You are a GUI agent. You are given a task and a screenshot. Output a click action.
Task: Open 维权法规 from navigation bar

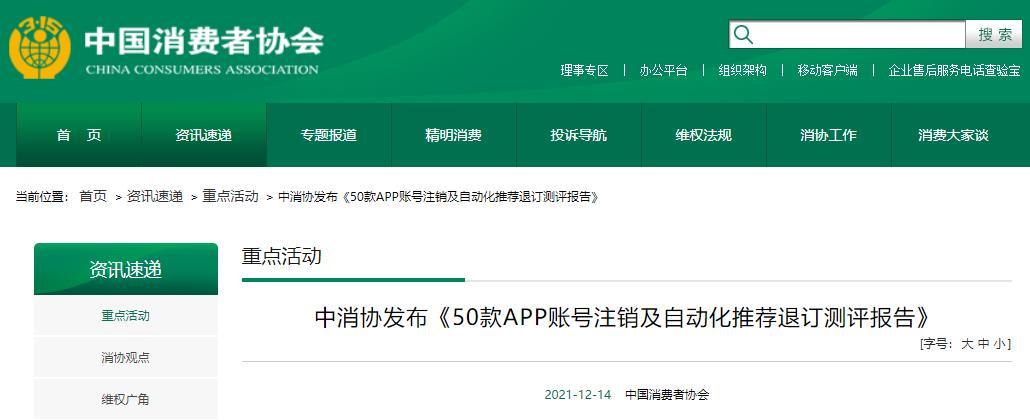click(703, 135)
